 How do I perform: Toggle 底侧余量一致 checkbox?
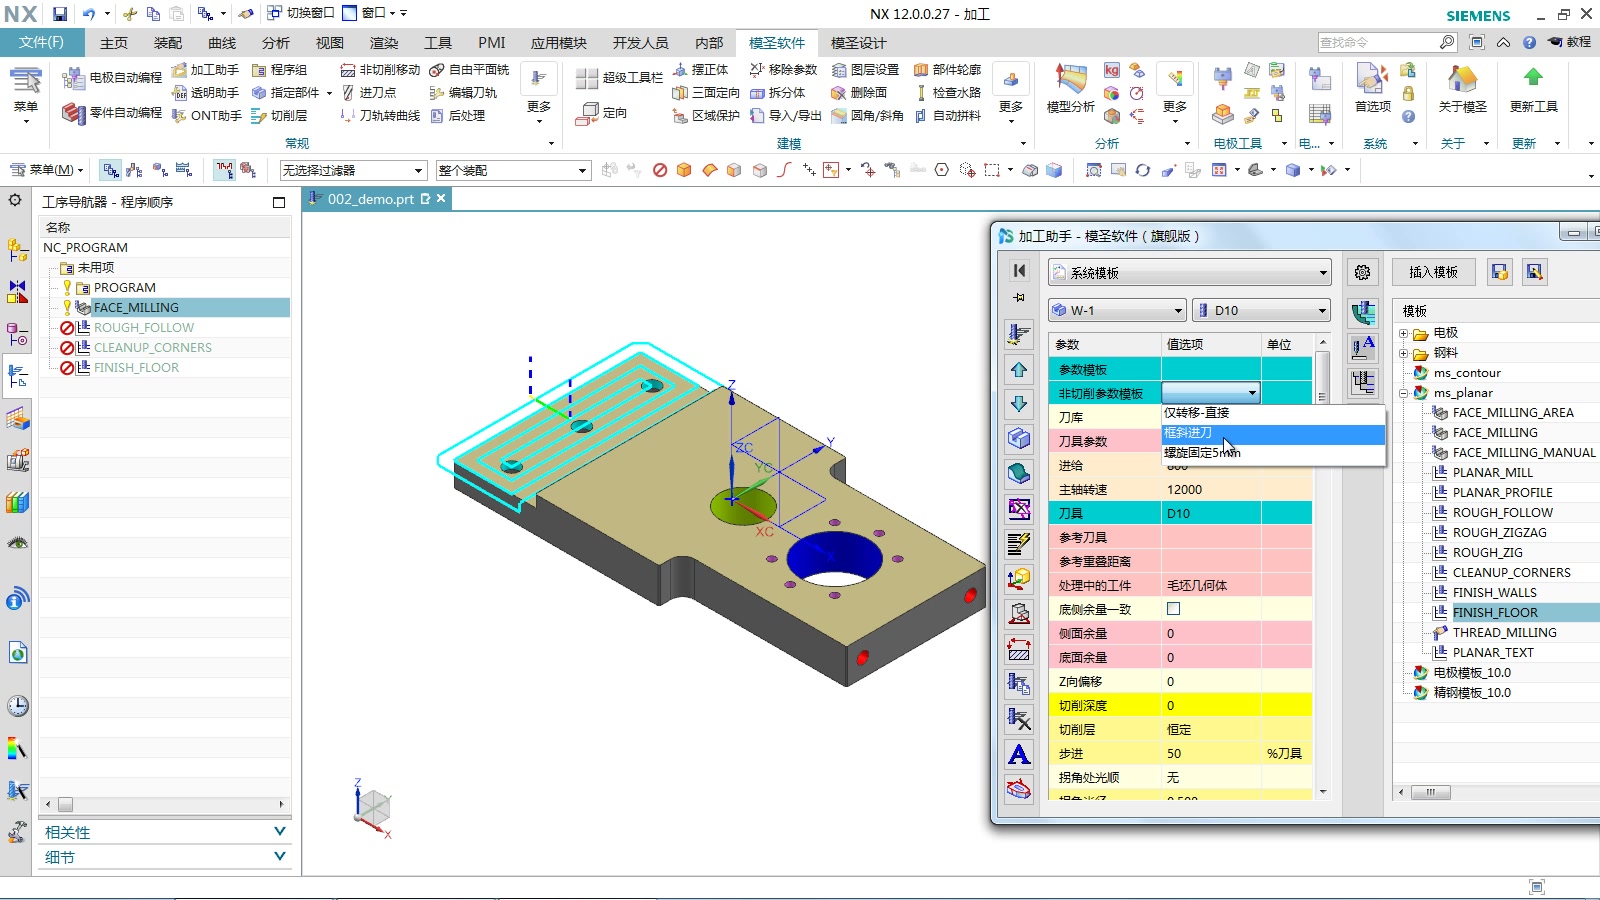[1173, 609]
